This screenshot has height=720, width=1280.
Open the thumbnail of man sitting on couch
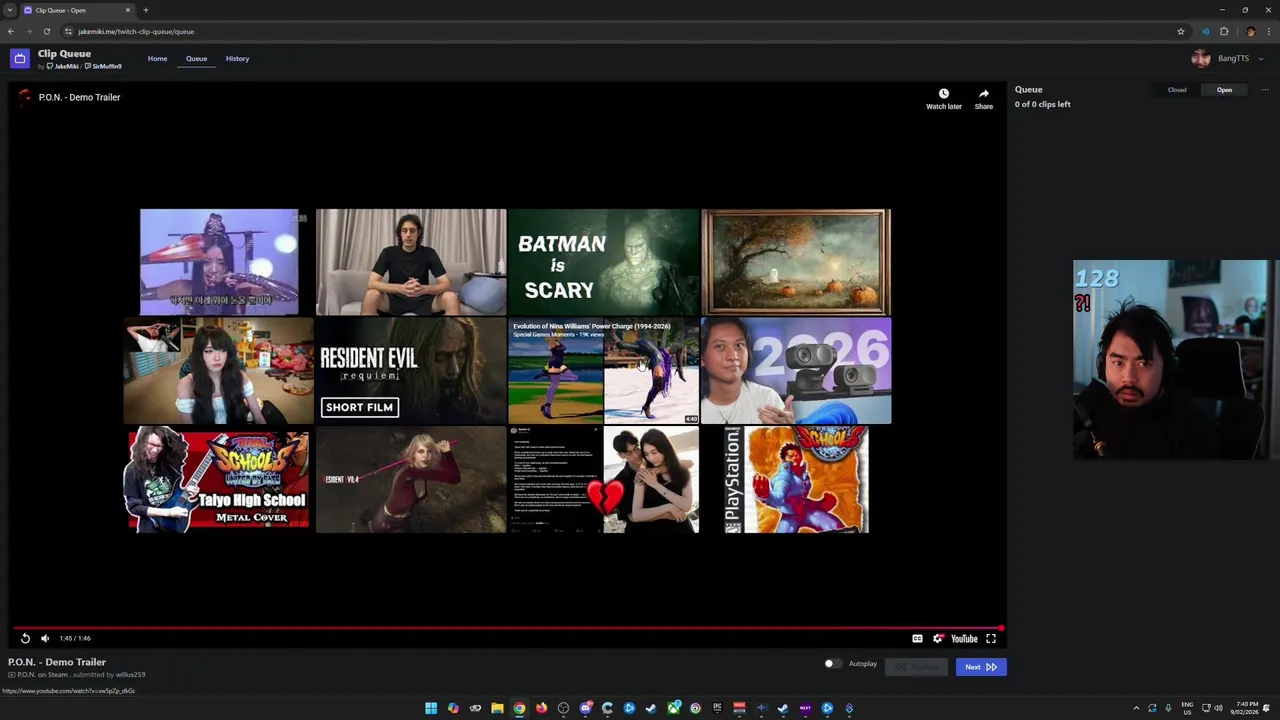411,262
